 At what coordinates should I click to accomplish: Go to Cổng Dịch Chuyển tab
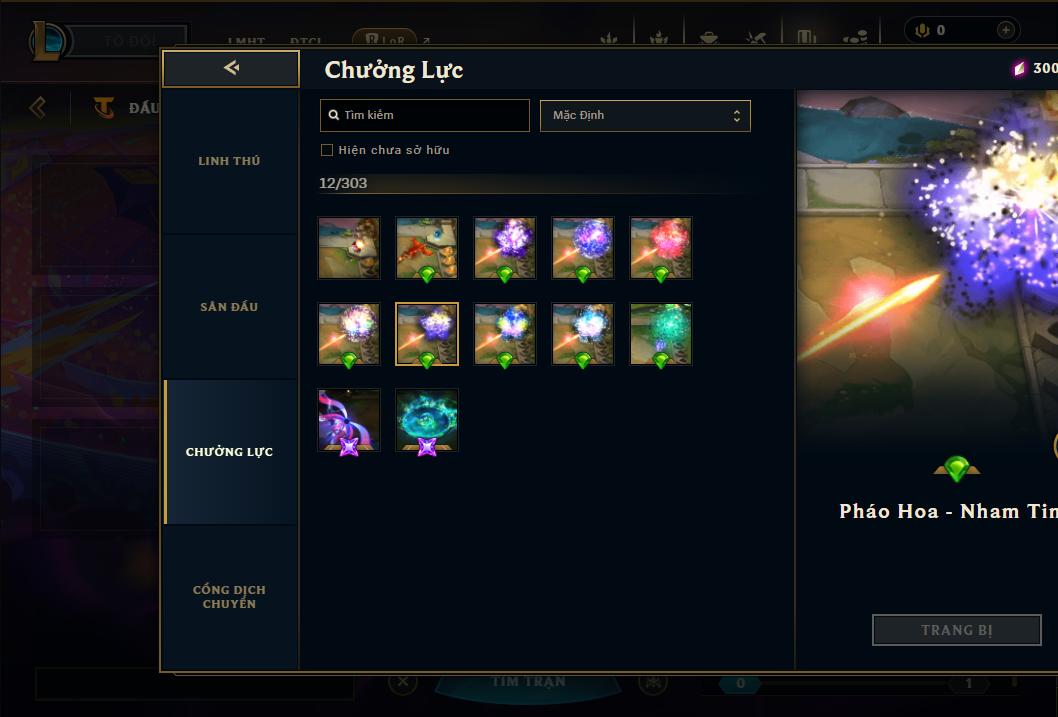(x=229, y=597)
